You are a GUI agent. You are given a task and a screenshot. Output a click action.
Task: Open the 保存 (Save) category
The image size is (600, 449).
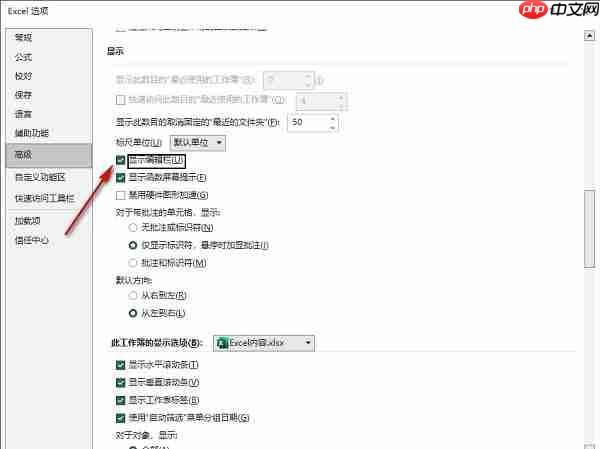click(23, 95)
